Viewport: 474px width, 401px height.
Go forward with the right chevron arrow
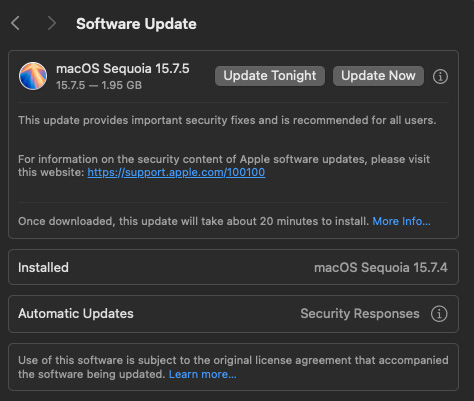tap(51, 23)
